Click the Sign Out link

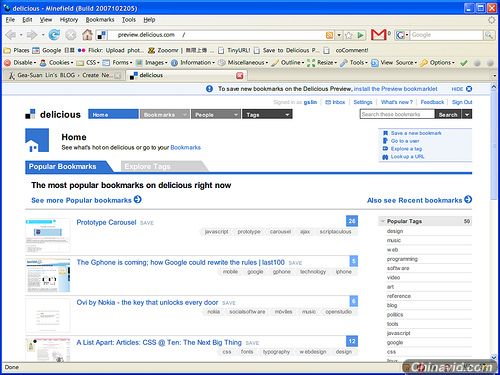(x=462, y=102)
